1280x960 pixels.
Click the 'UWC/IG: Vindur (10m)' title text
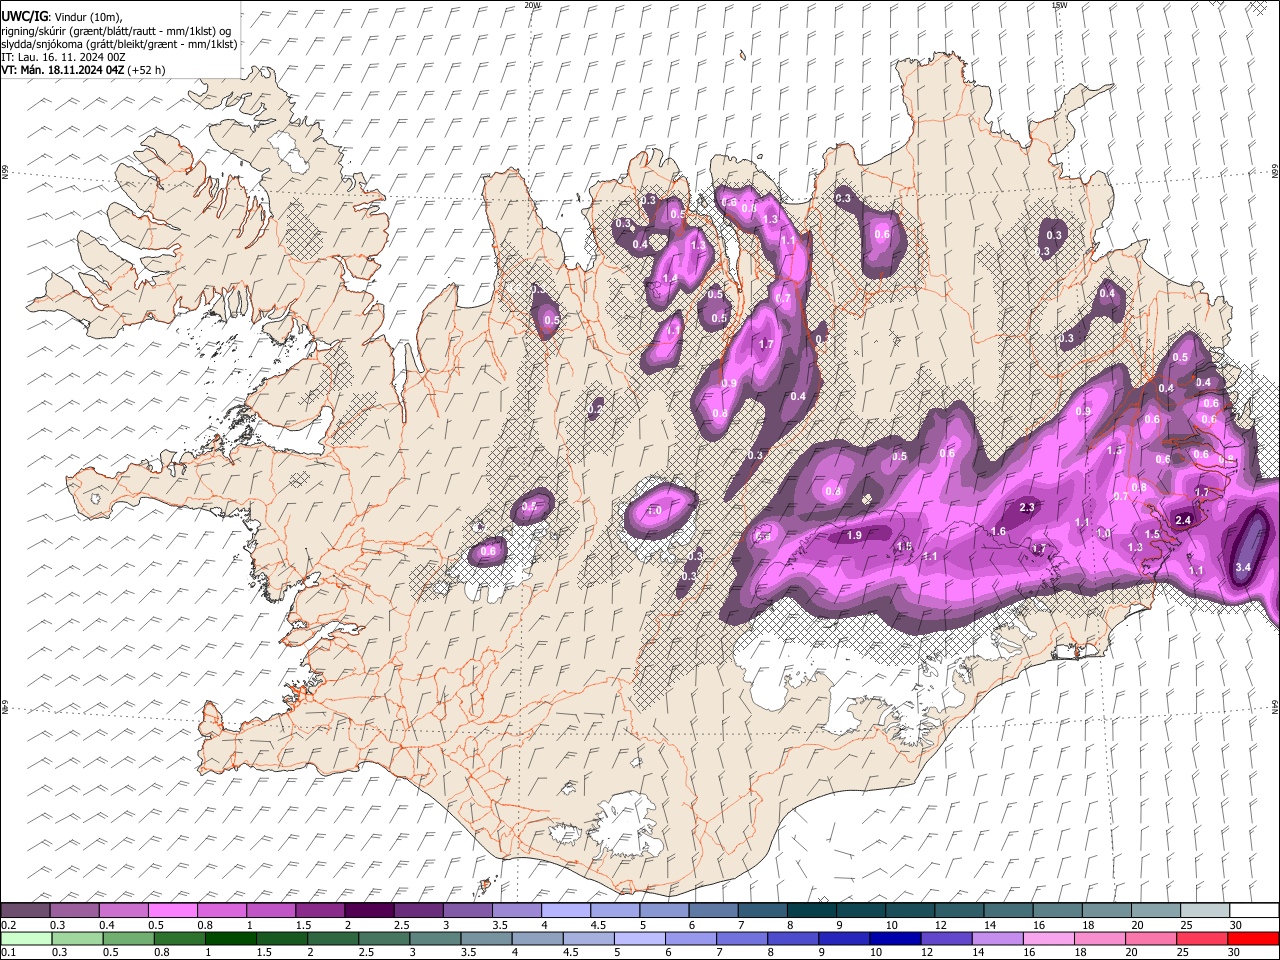pos(62,16)
